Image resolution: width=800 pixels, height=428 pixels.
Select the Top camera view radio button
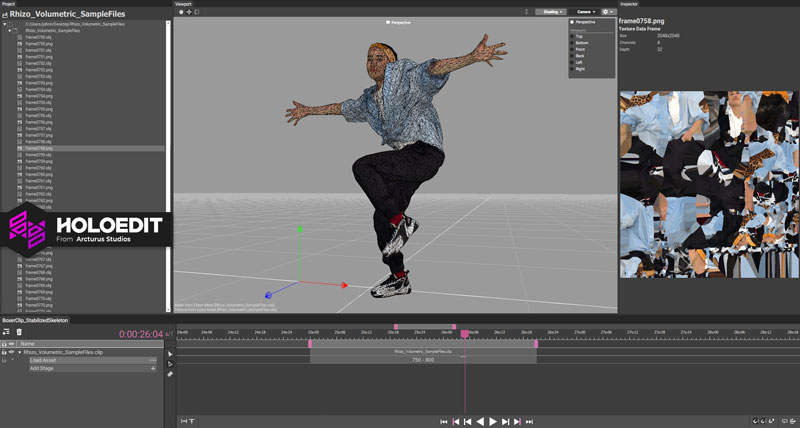click(572, 35)
